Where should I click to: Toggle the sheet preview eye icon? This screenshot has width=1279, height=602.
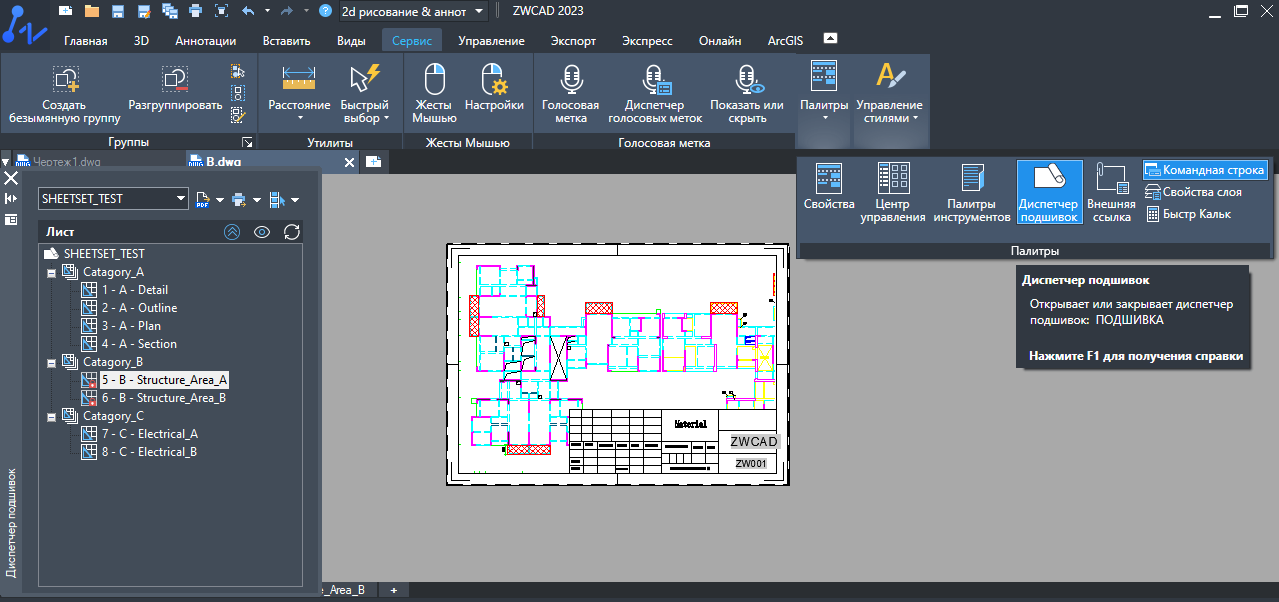(262, 232)
